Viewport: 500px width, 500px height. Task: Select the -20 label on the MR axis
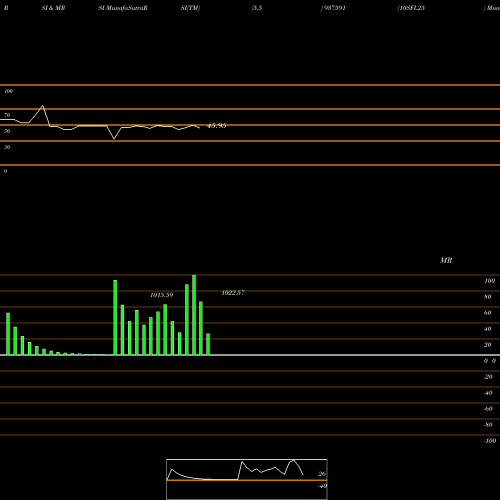[488, 377]
